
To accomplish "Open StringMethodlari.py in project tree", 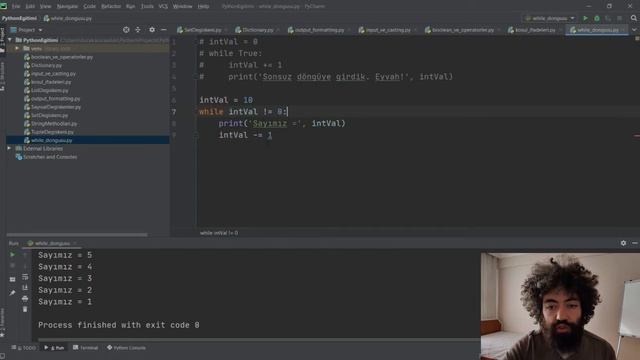I will (x=54, y=124).
